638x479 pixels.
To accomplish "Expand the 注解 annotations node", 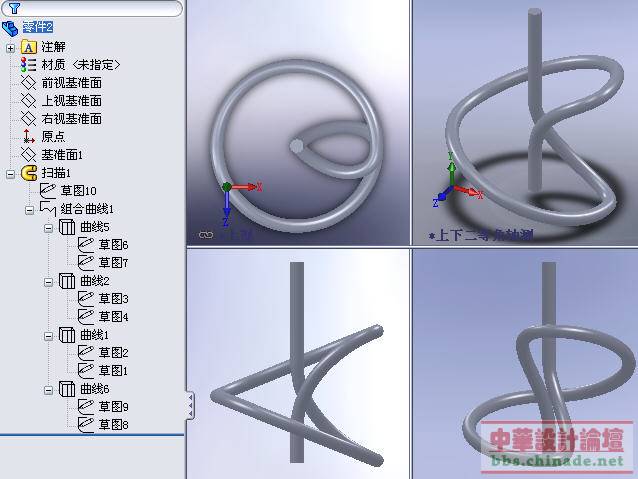I will (x=10, y=48).
